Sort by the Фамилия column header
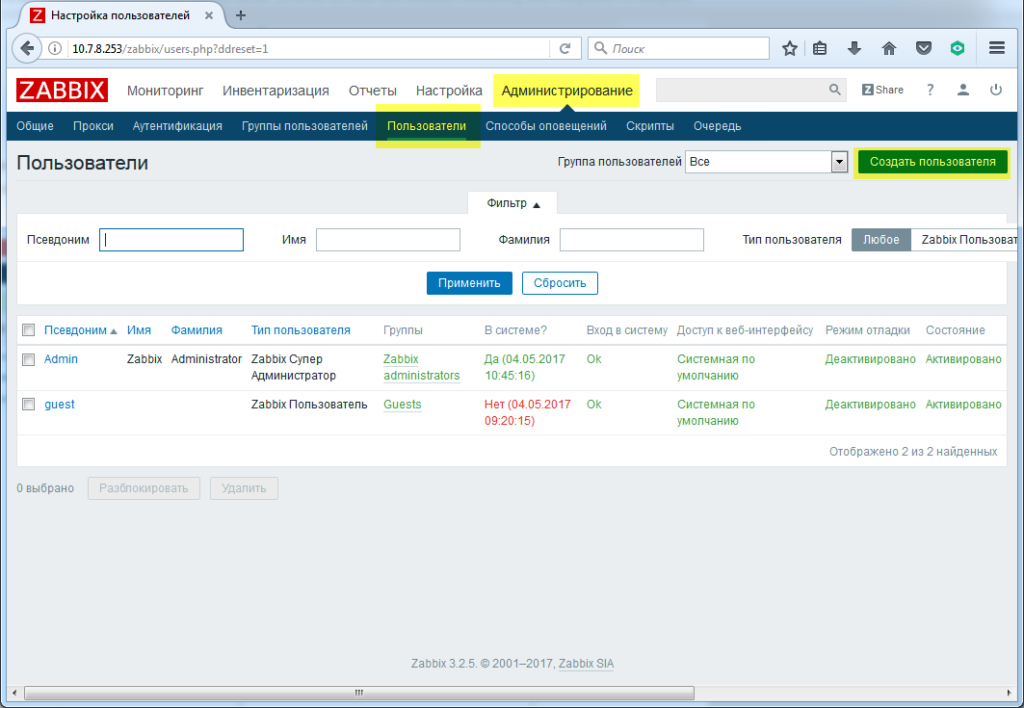The image size is (1024, 708). (x=197, y=330)
